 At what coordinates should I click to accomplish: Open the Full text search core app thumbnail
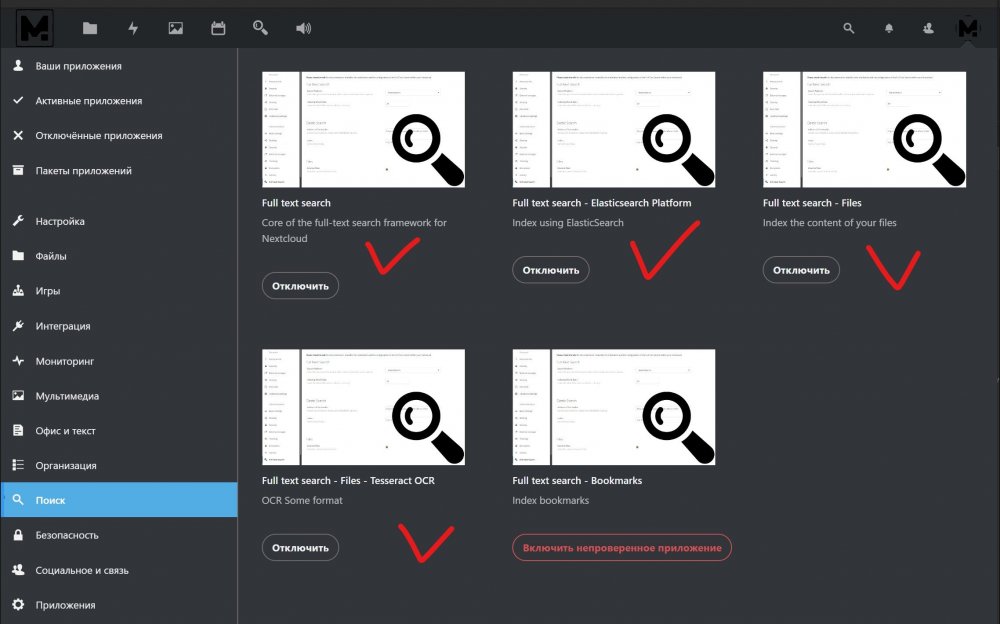[364, 130]
